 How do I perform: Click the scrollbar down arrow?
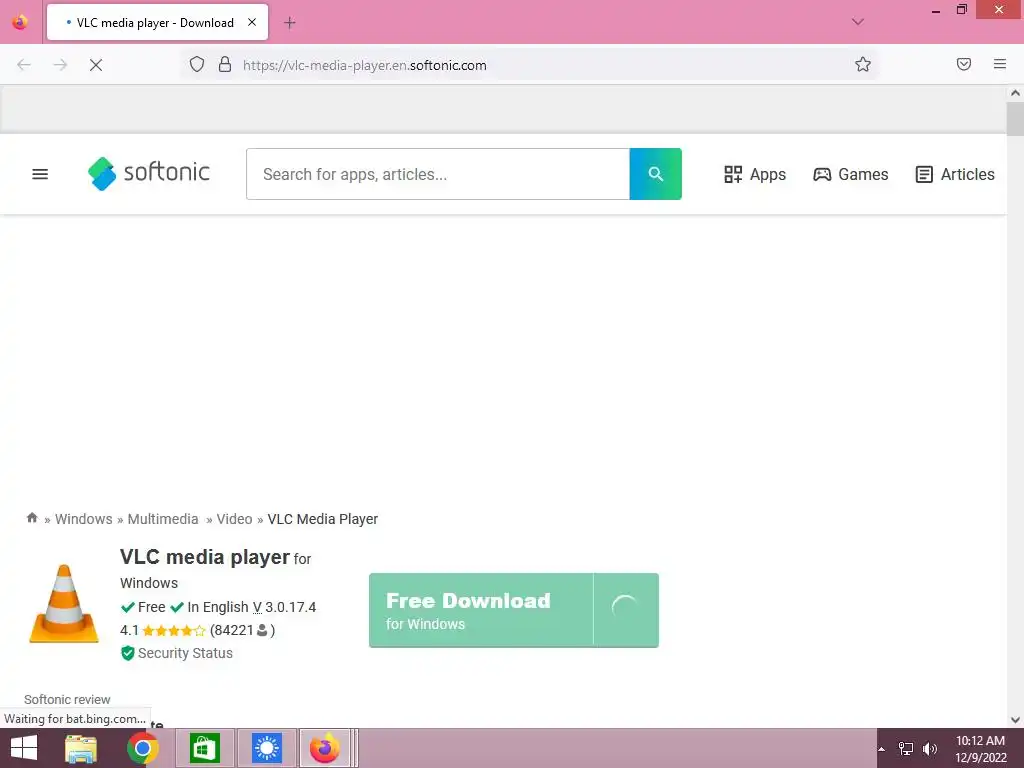[1015, 720]
